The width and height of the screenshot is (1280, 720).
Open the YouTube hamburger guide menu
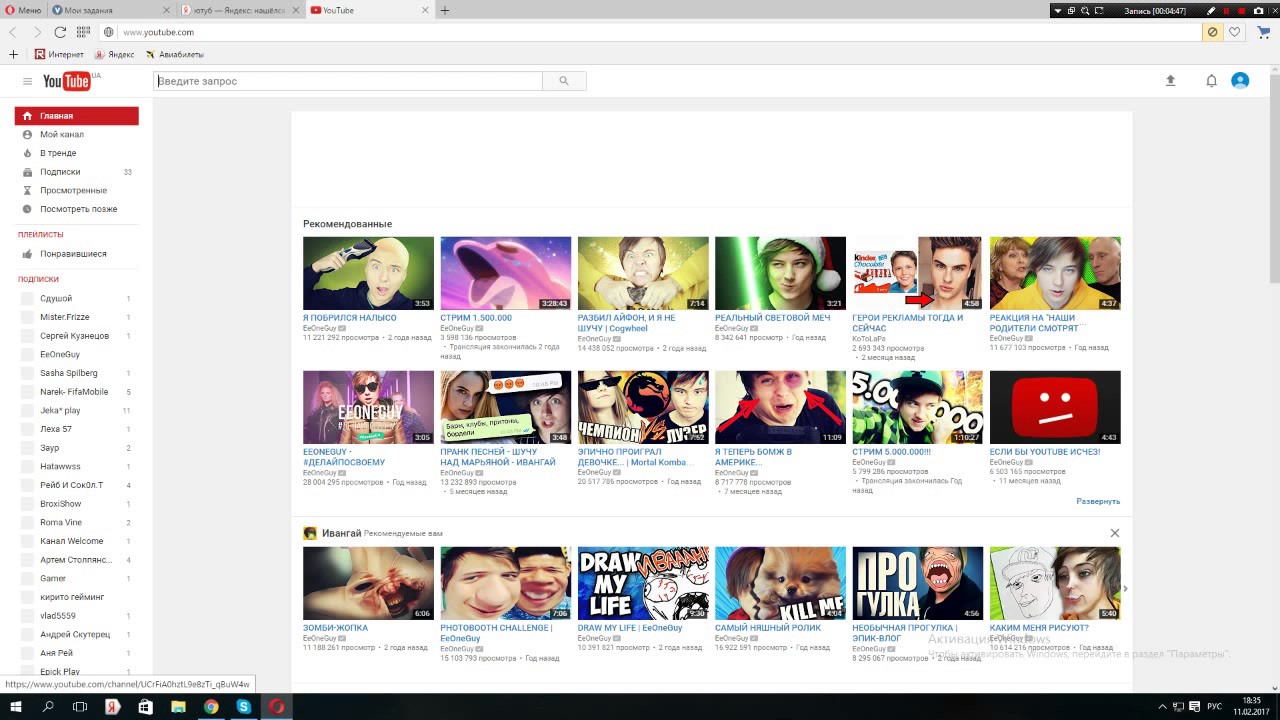coord(27,81)
